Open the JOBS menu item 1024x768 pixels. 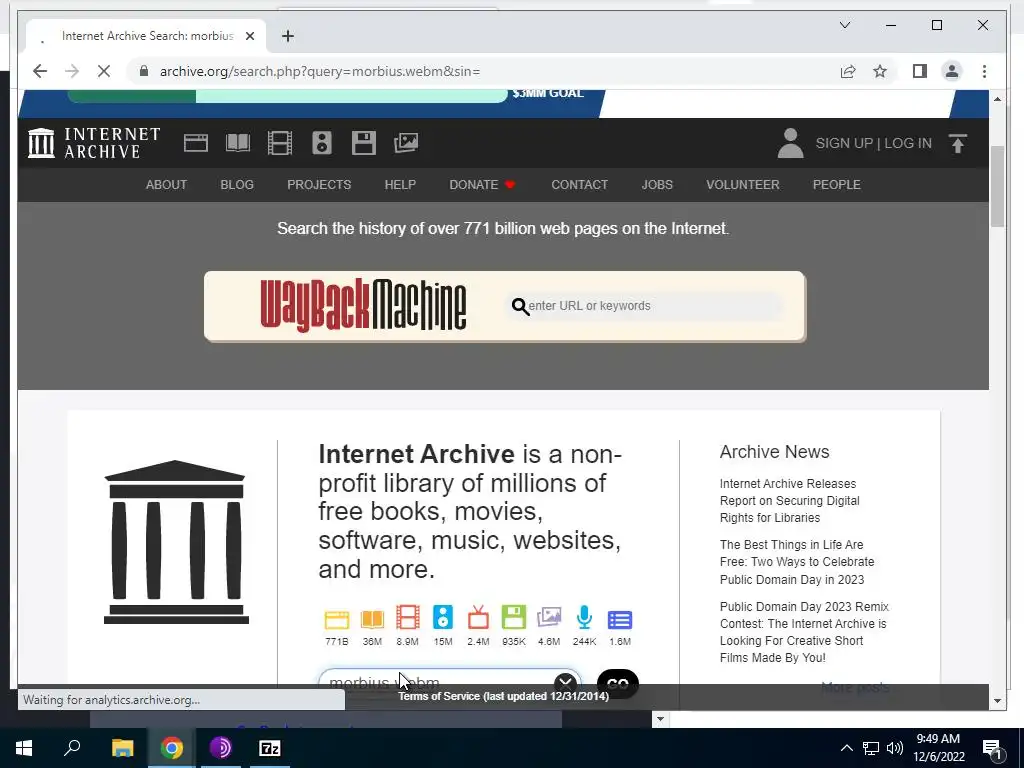click(657, 185)
